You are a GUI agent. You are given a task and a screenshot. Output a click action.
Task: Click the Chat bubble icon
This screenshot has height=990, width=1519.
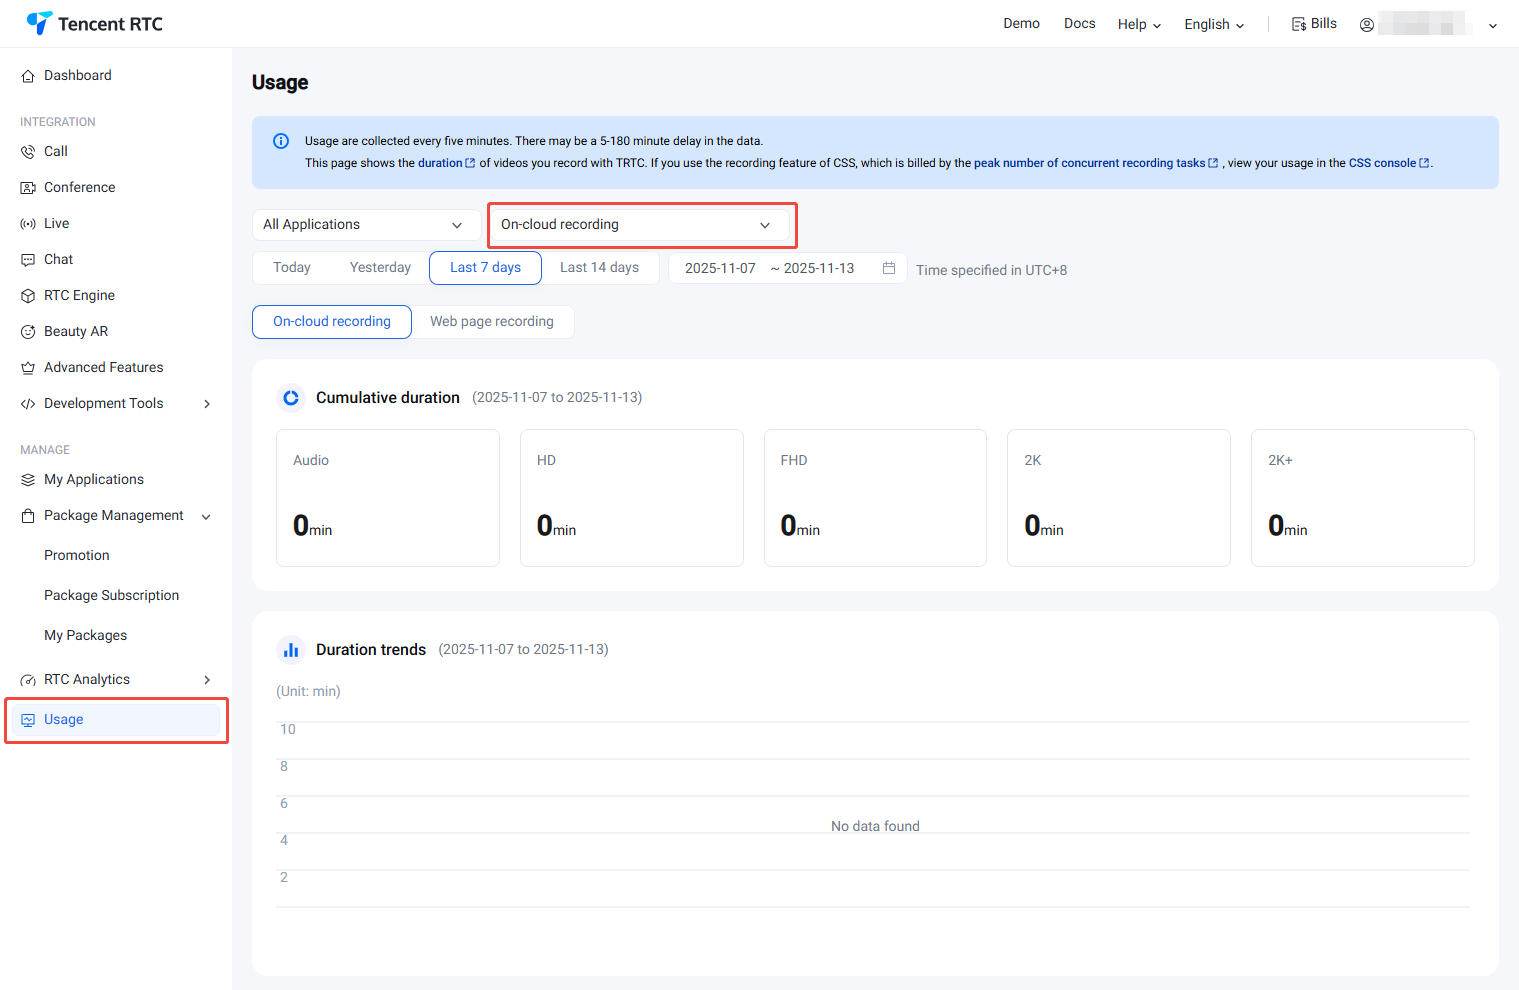[28, 260]
